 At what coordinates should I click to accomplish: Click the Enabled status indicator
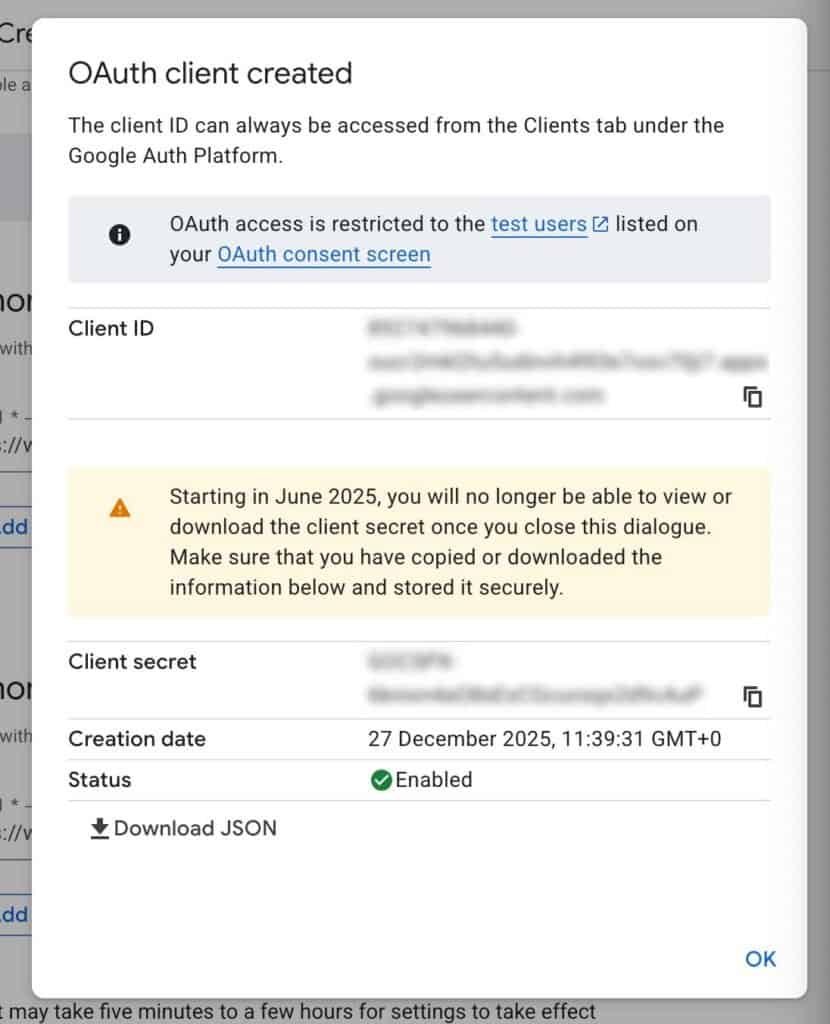(433, 780)
